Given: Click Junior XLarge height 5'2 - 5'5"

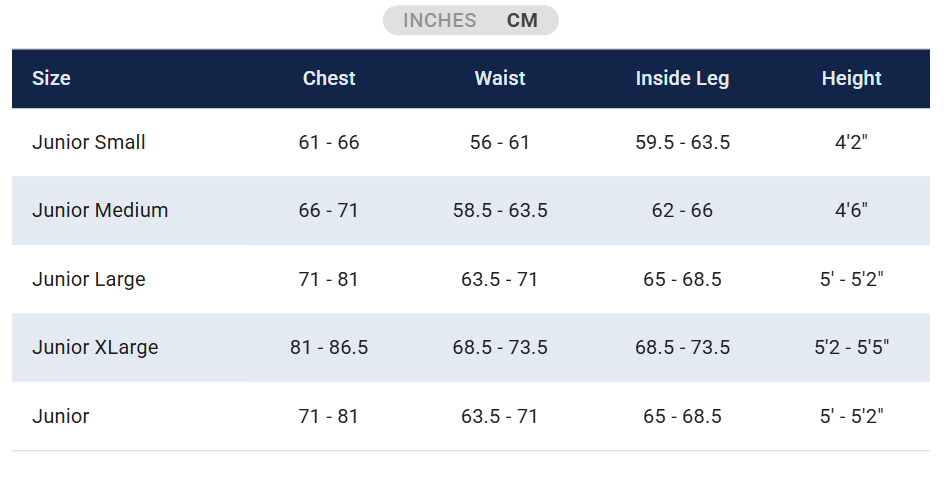Looking at the screenshot, I should pos(851,347).
